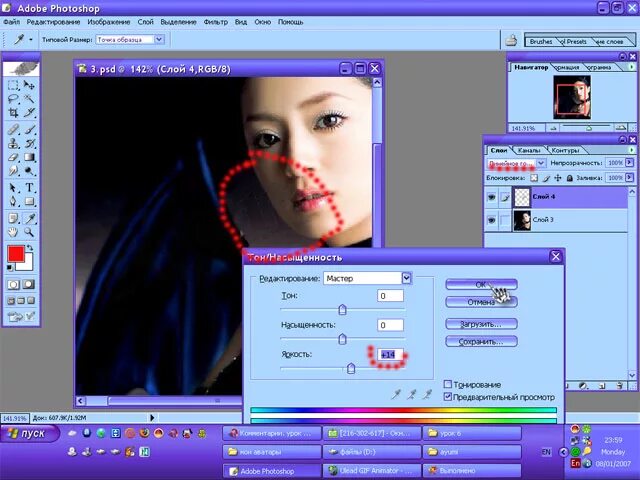Switch to the Каналы tab
640x480 pixels.
click(x=529, y=150)
